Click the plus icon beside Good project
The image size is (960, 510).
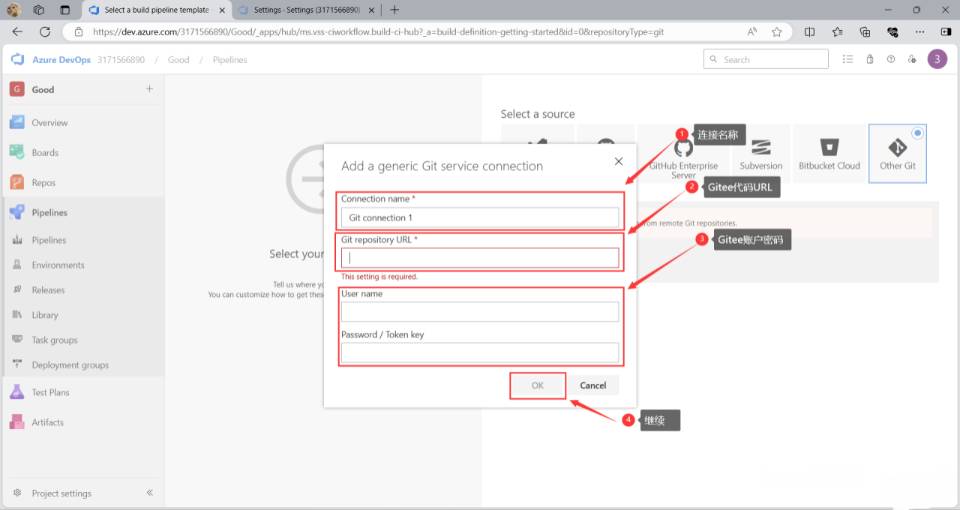point(149,89)
